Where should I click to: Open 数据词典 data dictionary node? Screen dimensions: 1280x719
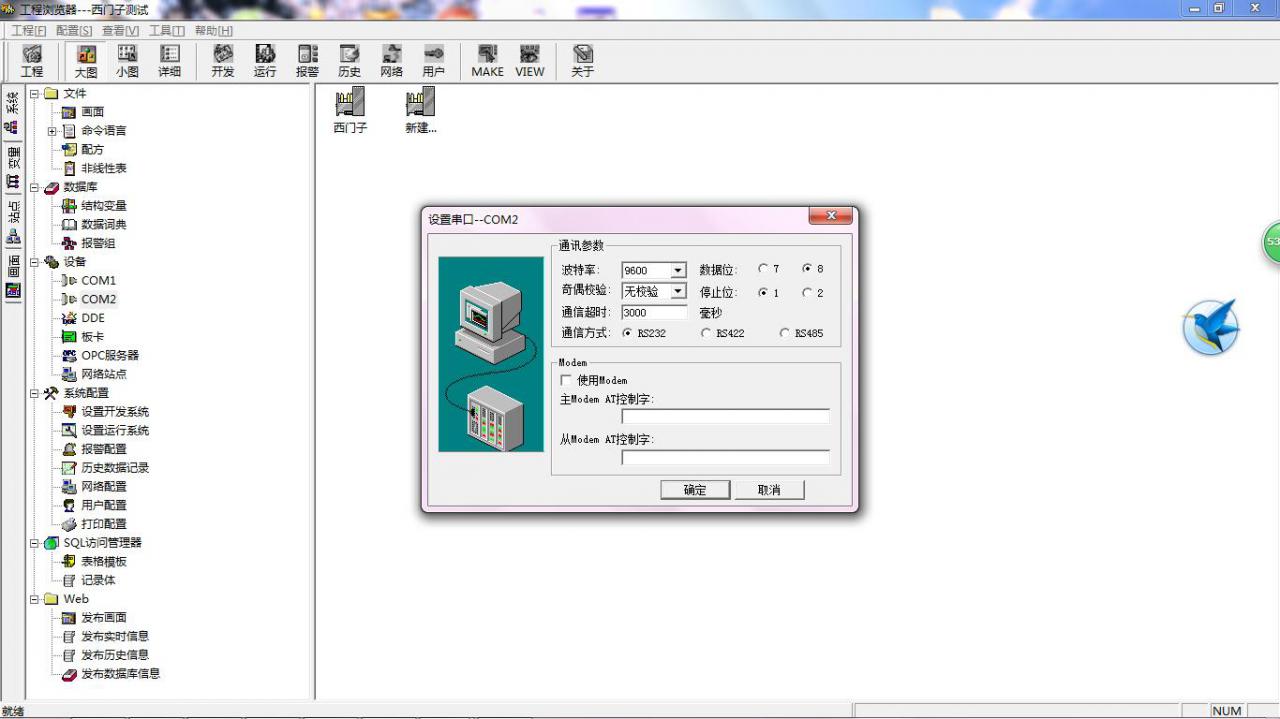[103, 224]
